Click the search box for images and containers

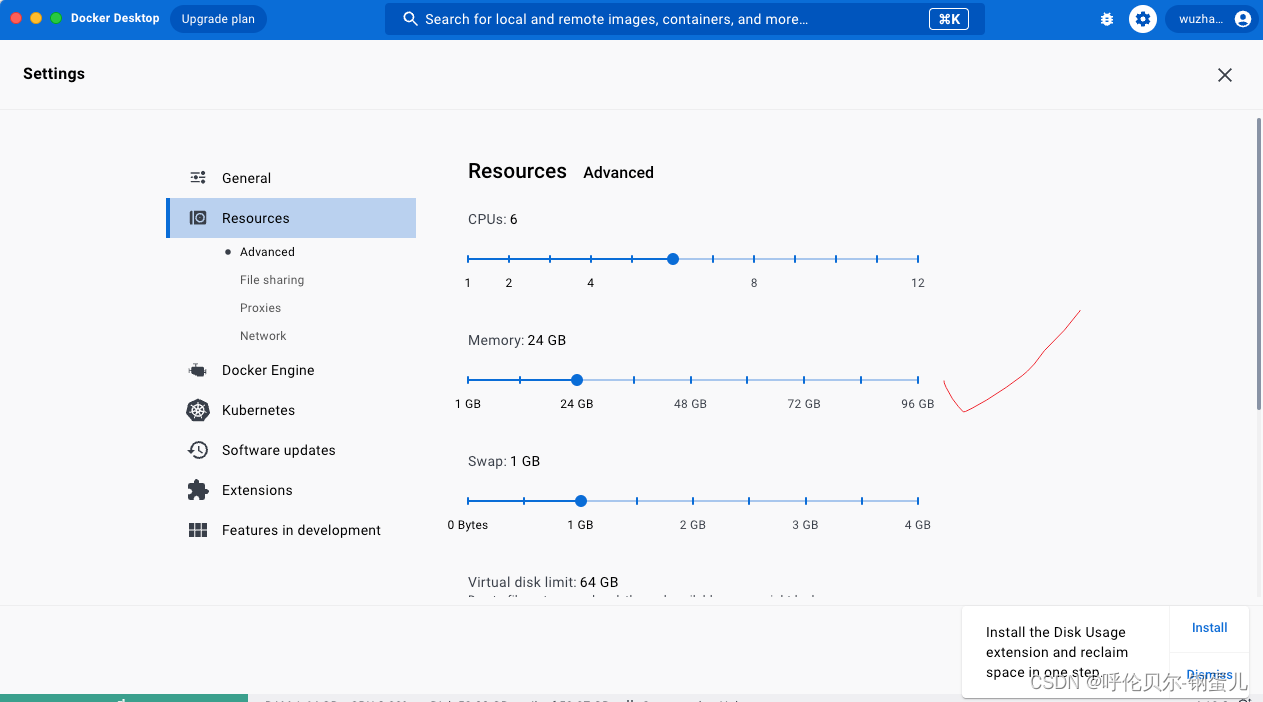(x=685, y=19)
